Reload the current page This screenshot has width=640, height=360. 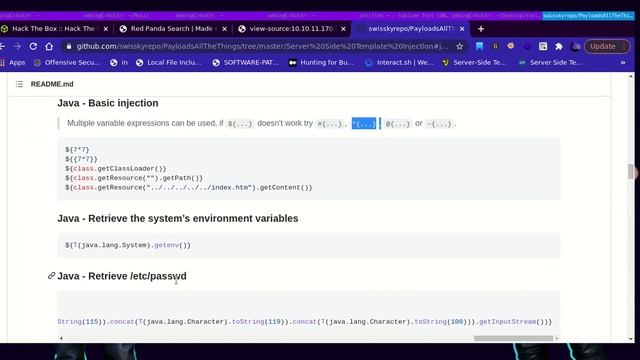tap(33, 47)
